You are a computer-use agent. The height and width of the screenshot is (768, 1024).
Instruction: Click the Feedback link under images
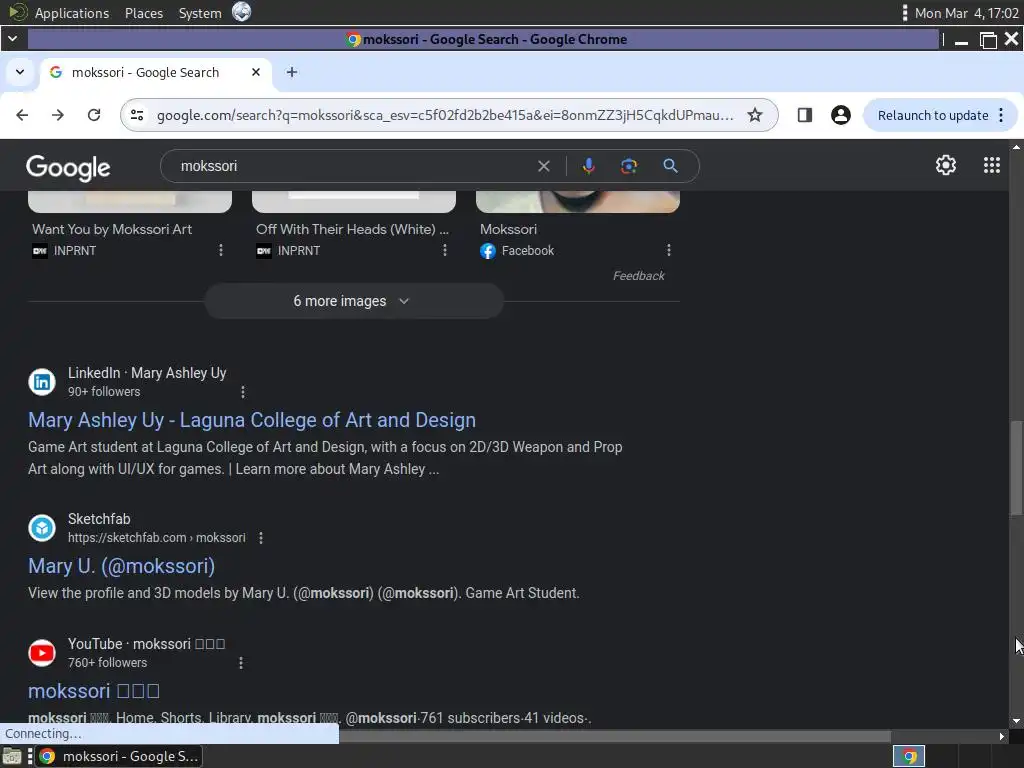point(638,276)
